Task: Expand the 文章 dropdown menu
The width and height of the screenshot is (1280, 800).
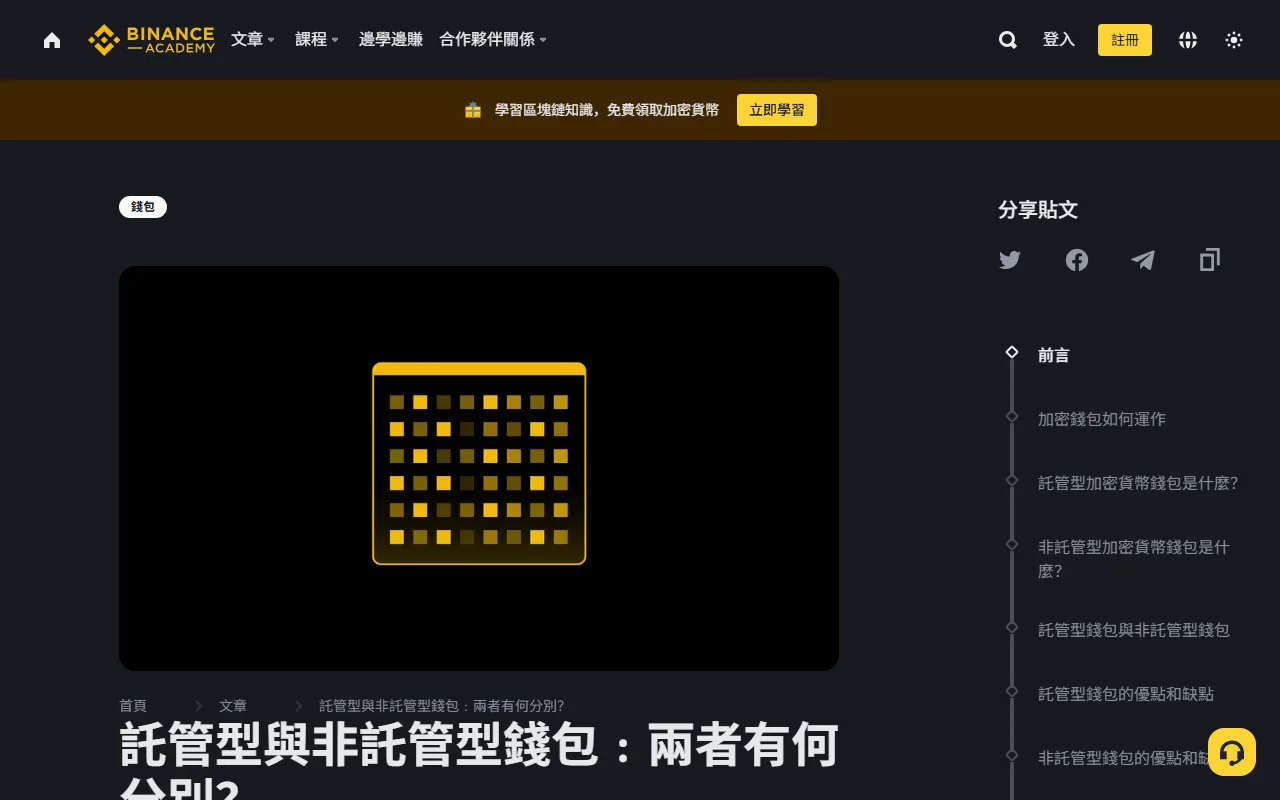Action: (253, 40)
